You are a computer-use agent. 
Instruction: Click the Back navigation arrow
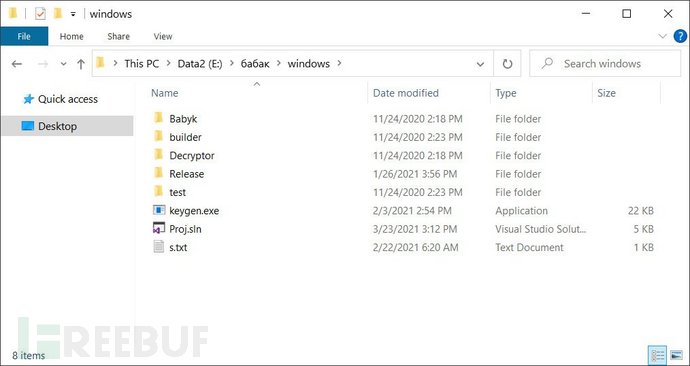pos(17,64)
